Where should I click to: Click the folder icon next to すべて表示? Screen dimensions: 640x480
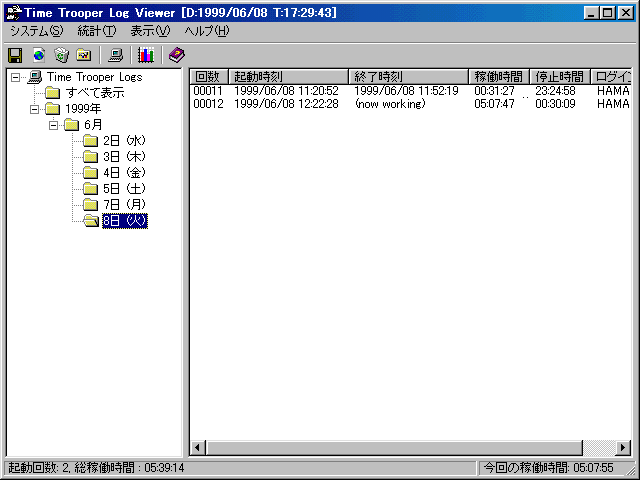coord(52,93)
